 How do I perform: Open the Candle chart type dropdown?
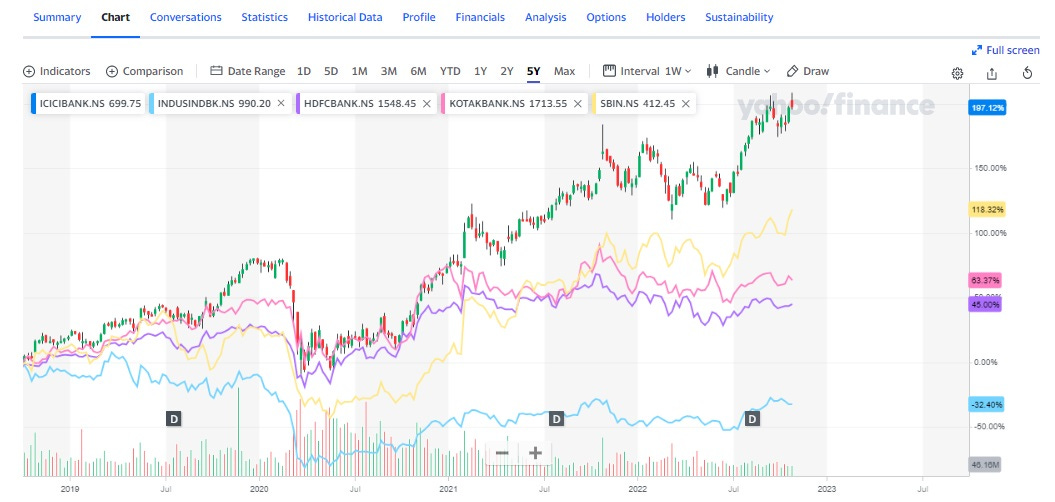[738, 71]
